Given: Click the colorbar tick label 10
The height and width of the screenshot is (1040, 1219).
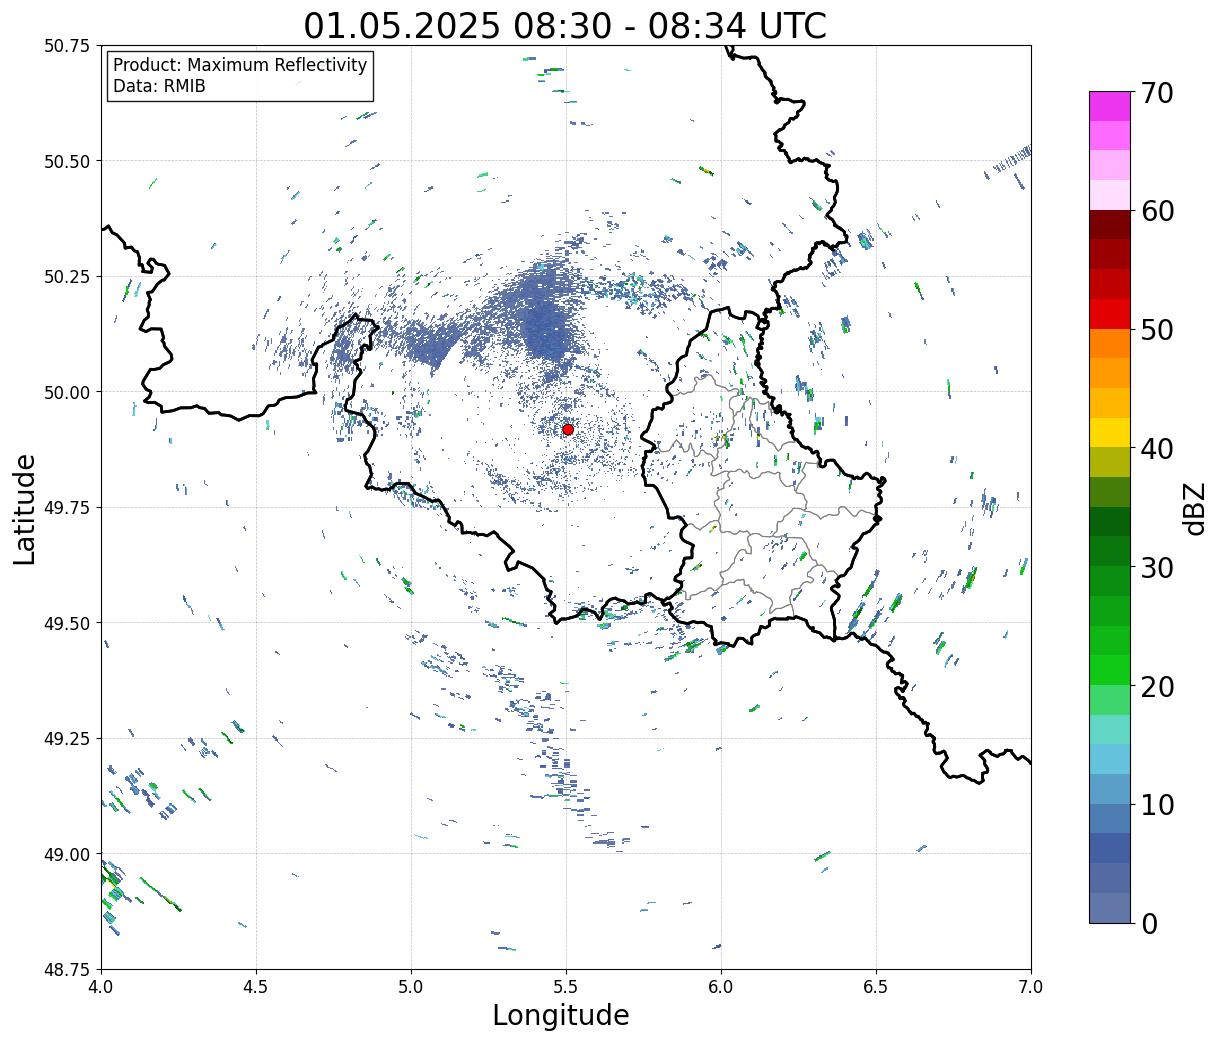Looking at the screenshot, I should coord(1157,804).
